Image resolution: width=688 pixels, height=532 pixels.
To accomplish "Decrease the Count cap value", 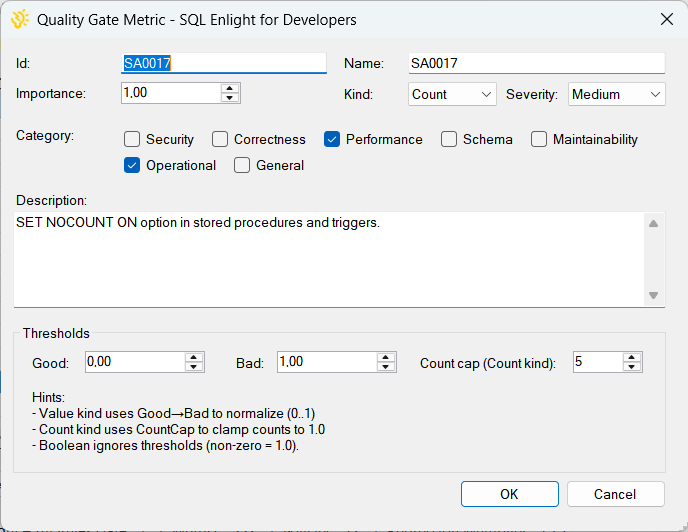I will coord(632,367).
